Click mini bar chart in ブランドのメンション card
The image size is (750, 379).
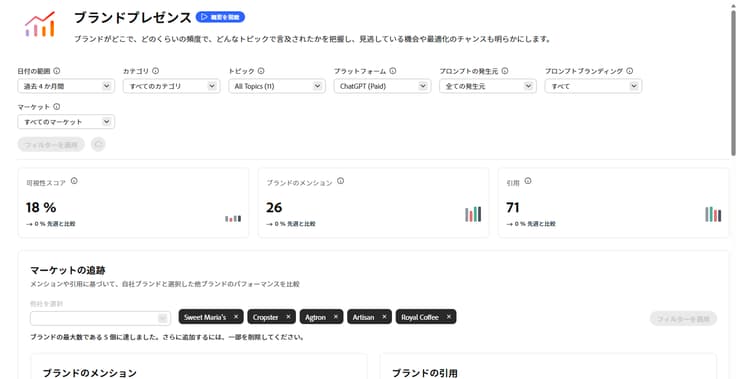473,214
